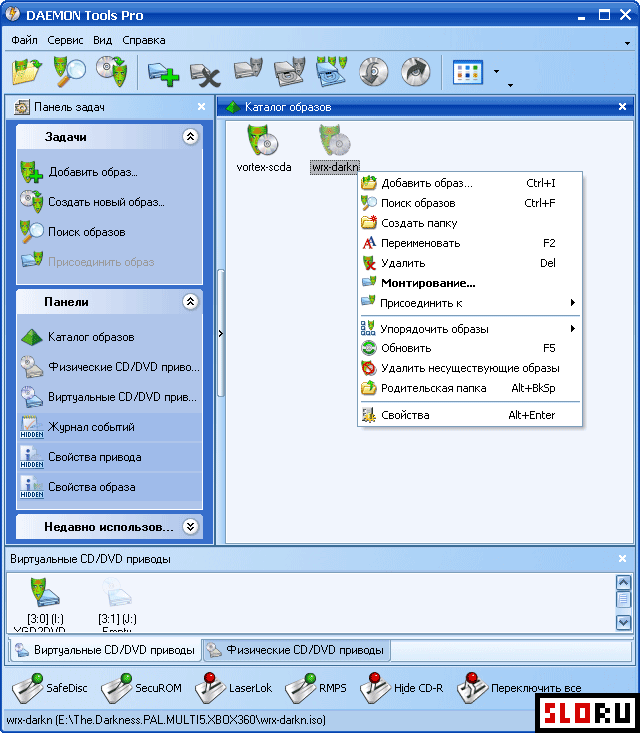Image resolution: width=640 pixels, height=733 pixels.
Task: Toggle Hide CD-R switch
Action: (x=402, y=688)
